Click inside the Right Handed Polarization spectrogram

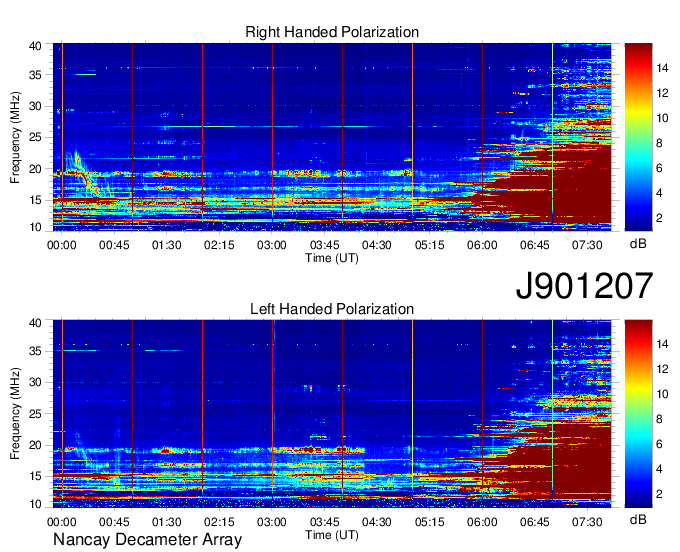[x=332, y=137]
